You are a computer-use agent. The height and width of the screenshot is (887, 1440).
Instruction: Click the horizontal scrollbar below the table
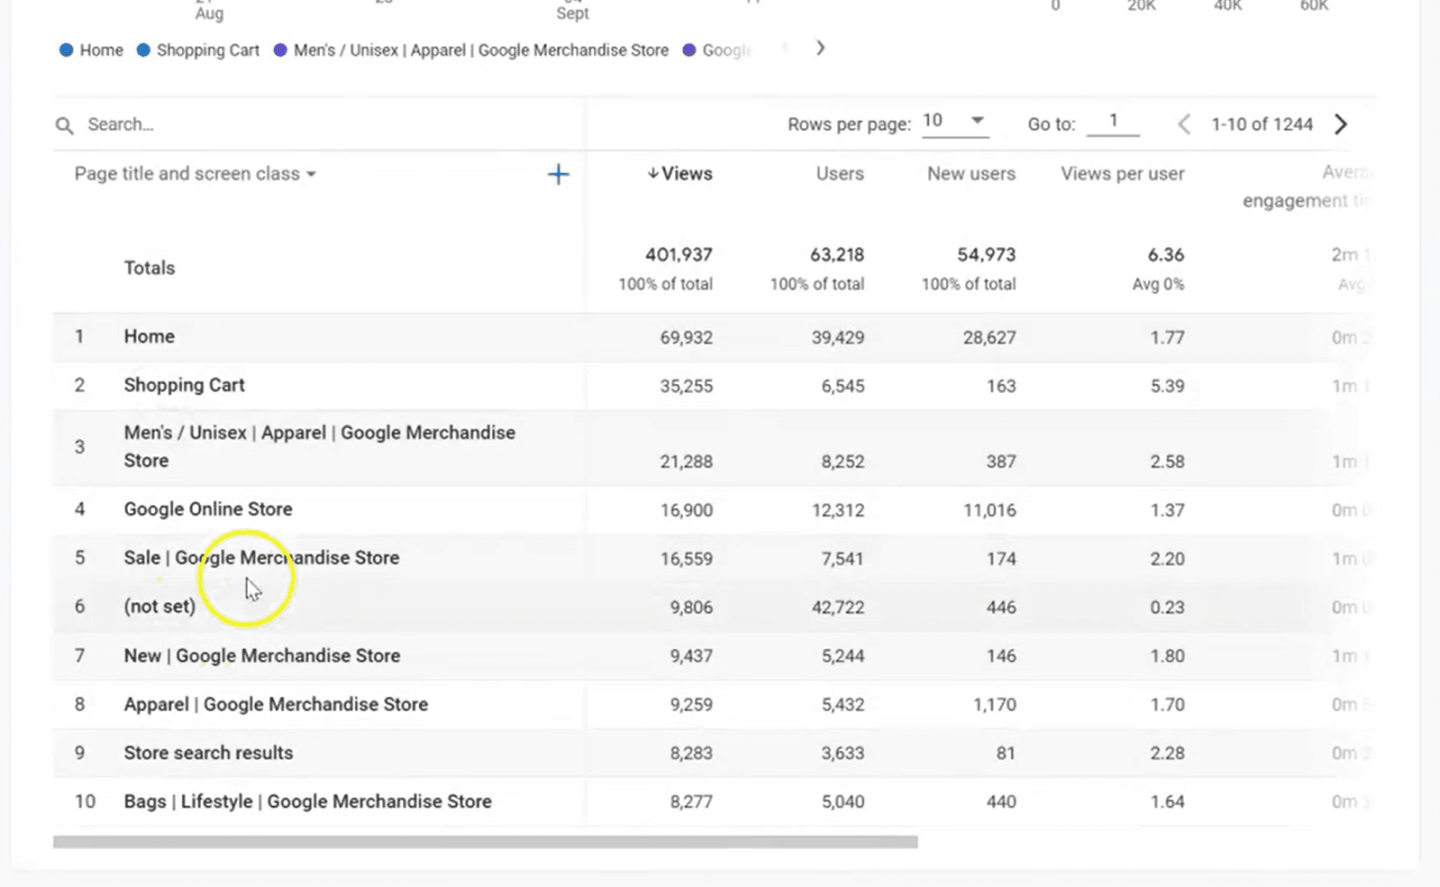(x=487, y=842)
